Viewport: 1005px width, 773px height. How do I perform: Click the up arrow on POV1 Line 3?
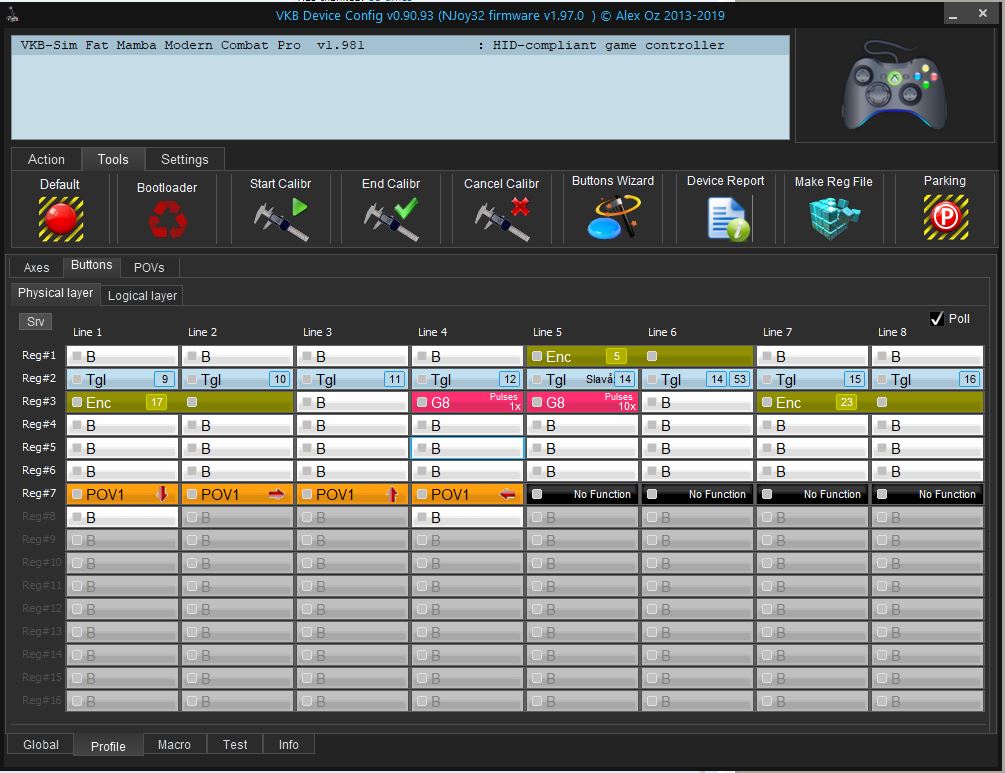point(392,494)
